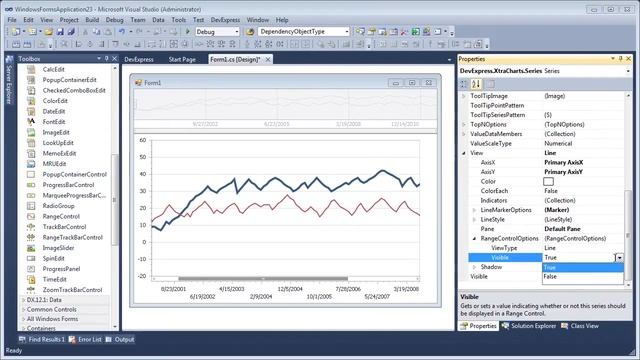The image size is (640, 360).
Task: Choose True in the Visible dropdown list
Action: 582,267
